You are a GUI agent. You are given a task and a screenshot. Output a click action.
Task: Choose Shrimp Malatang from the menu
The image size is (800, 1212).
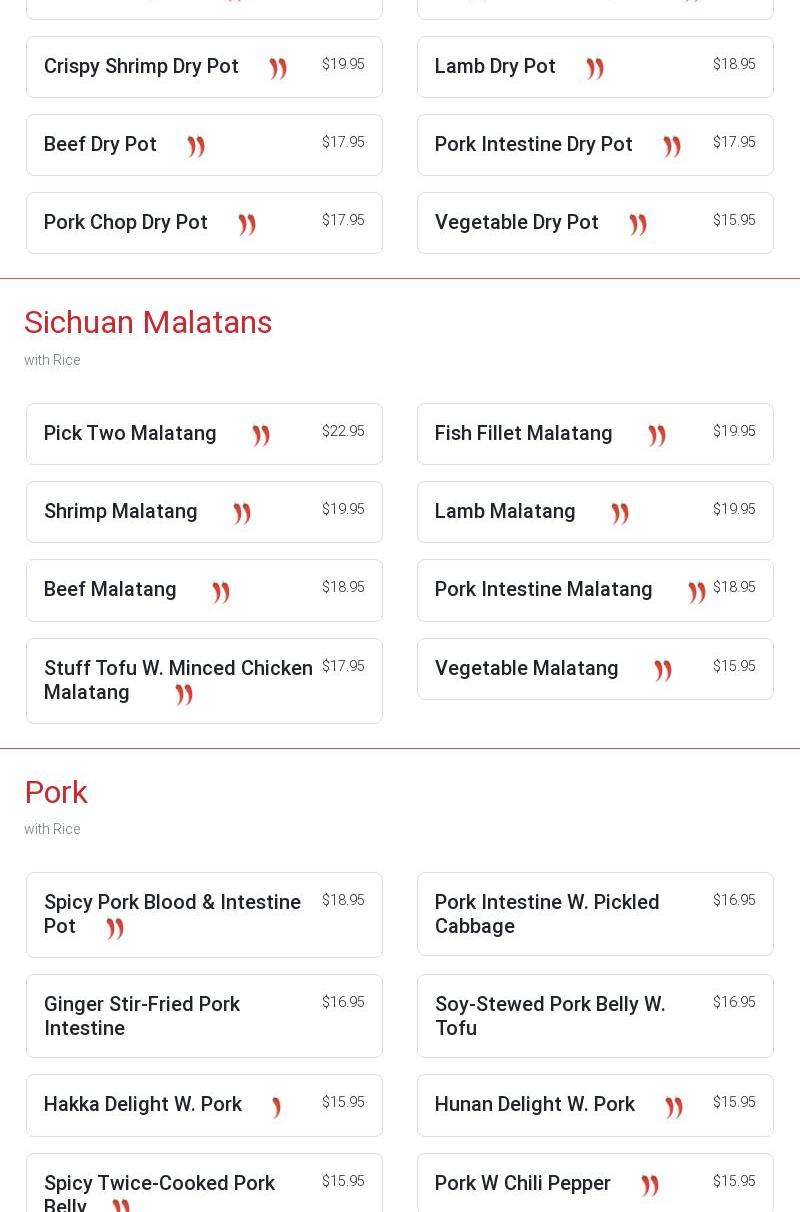tap(121, 511)
